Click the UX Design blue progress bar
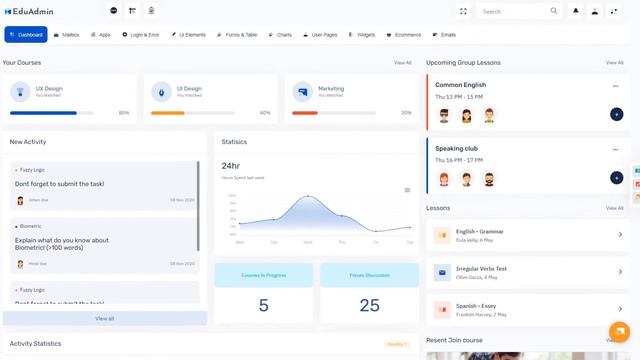The image size is (640, 360). click(43, 113)
